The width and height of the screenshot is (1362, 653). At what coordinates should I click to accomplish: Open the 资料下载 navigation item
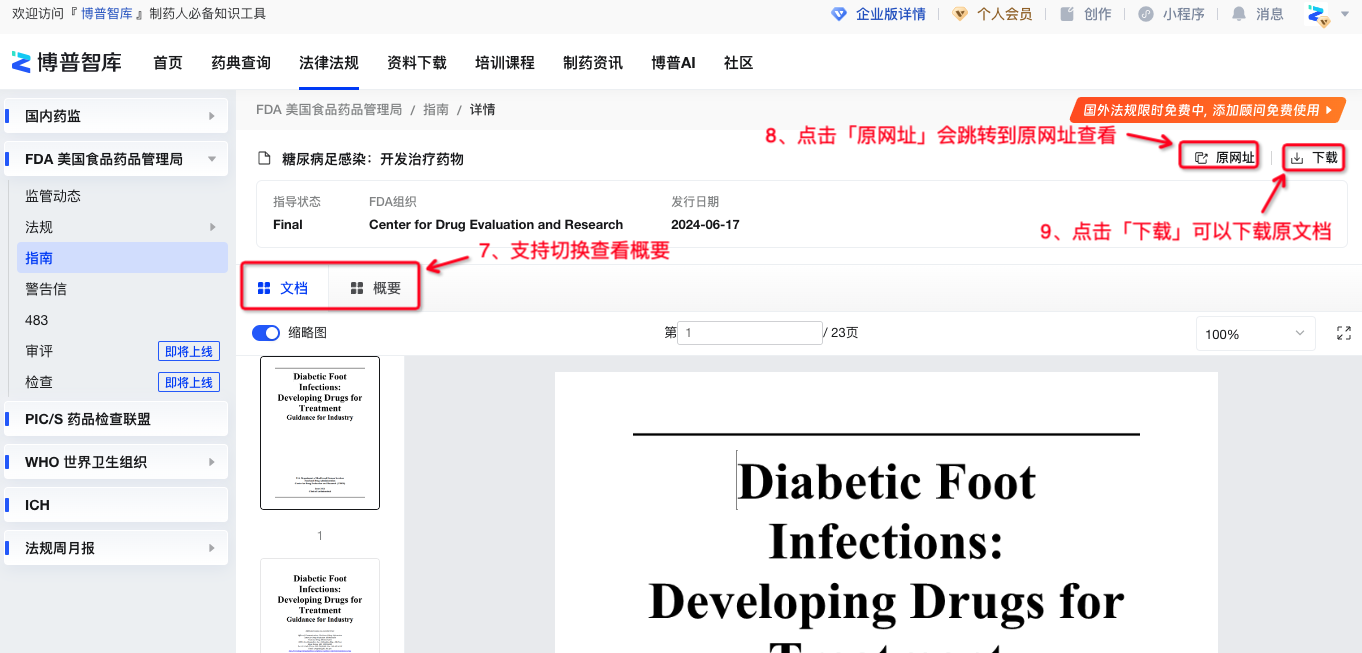coord(417,63)
